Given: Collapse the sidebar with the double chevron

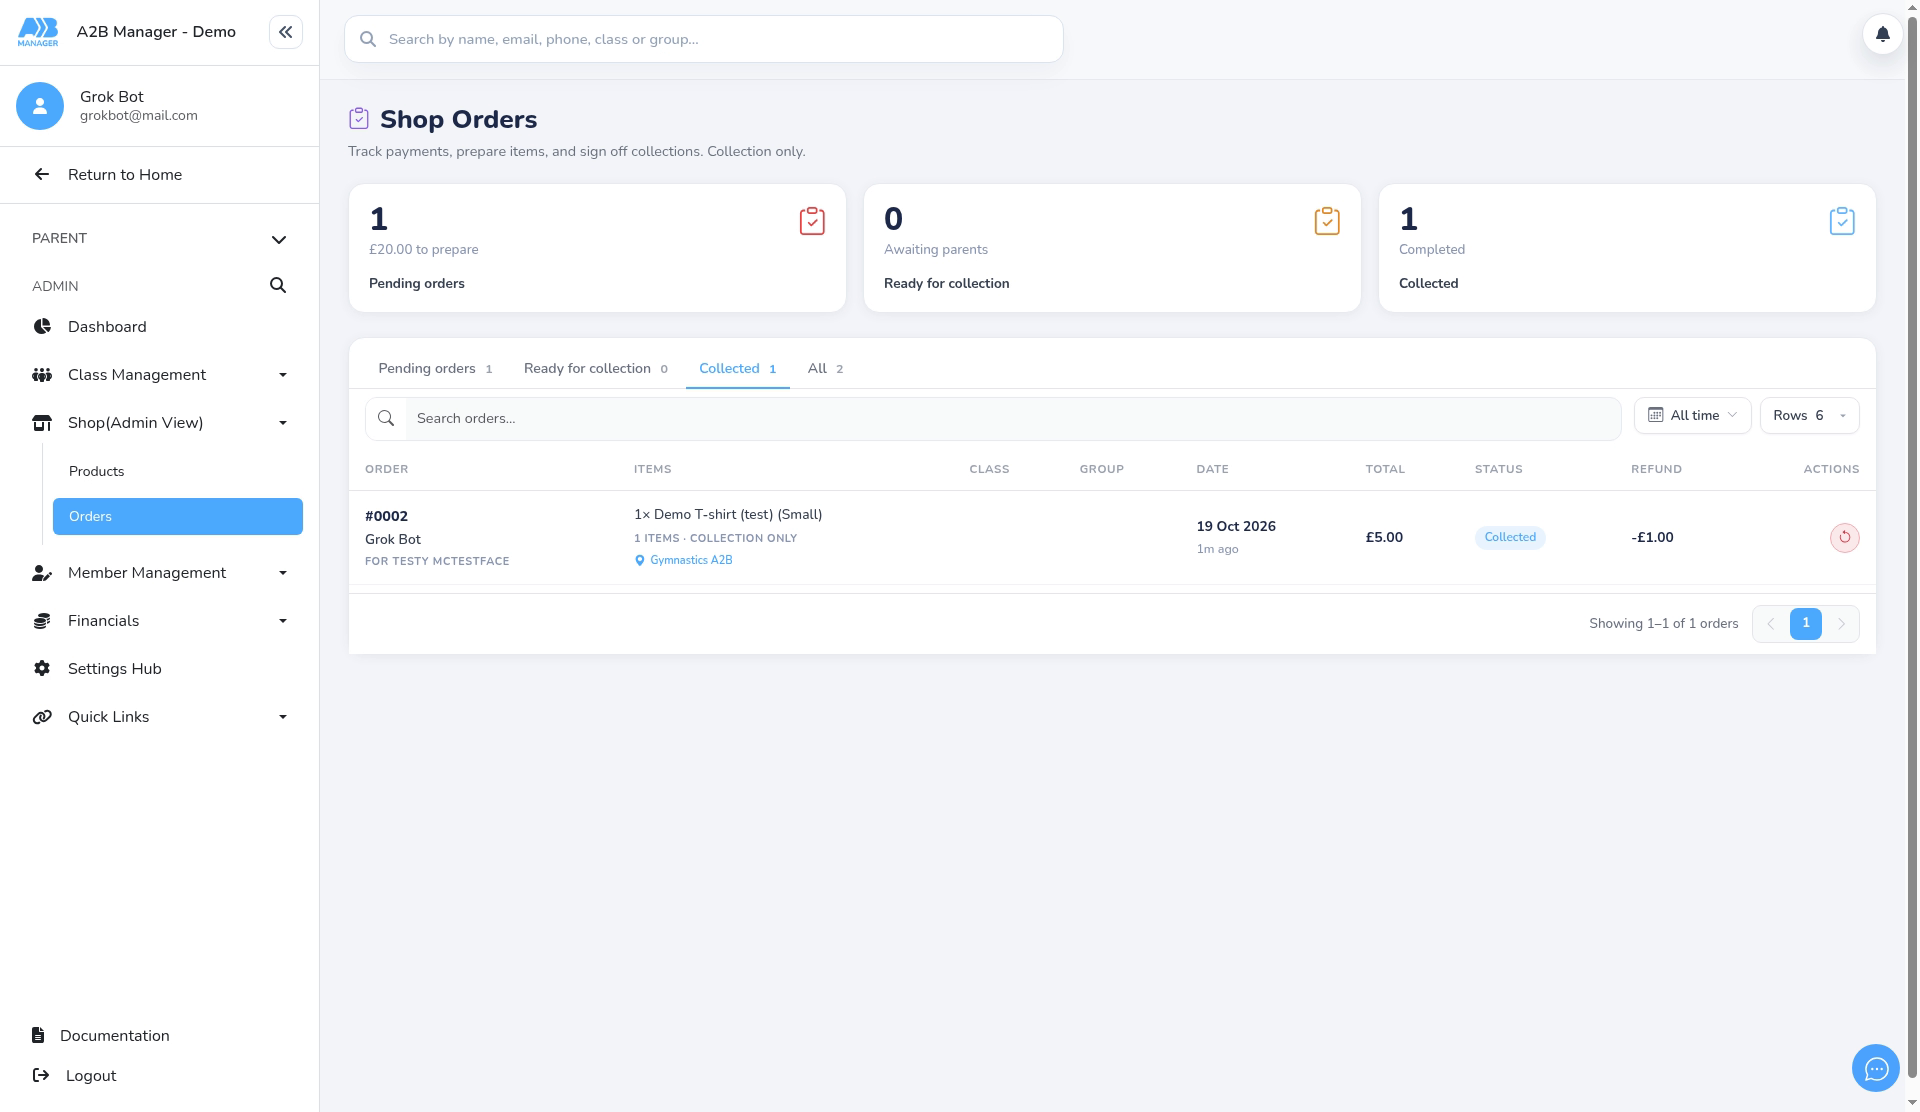Looking at the screenshot, I should click(286, 32).
